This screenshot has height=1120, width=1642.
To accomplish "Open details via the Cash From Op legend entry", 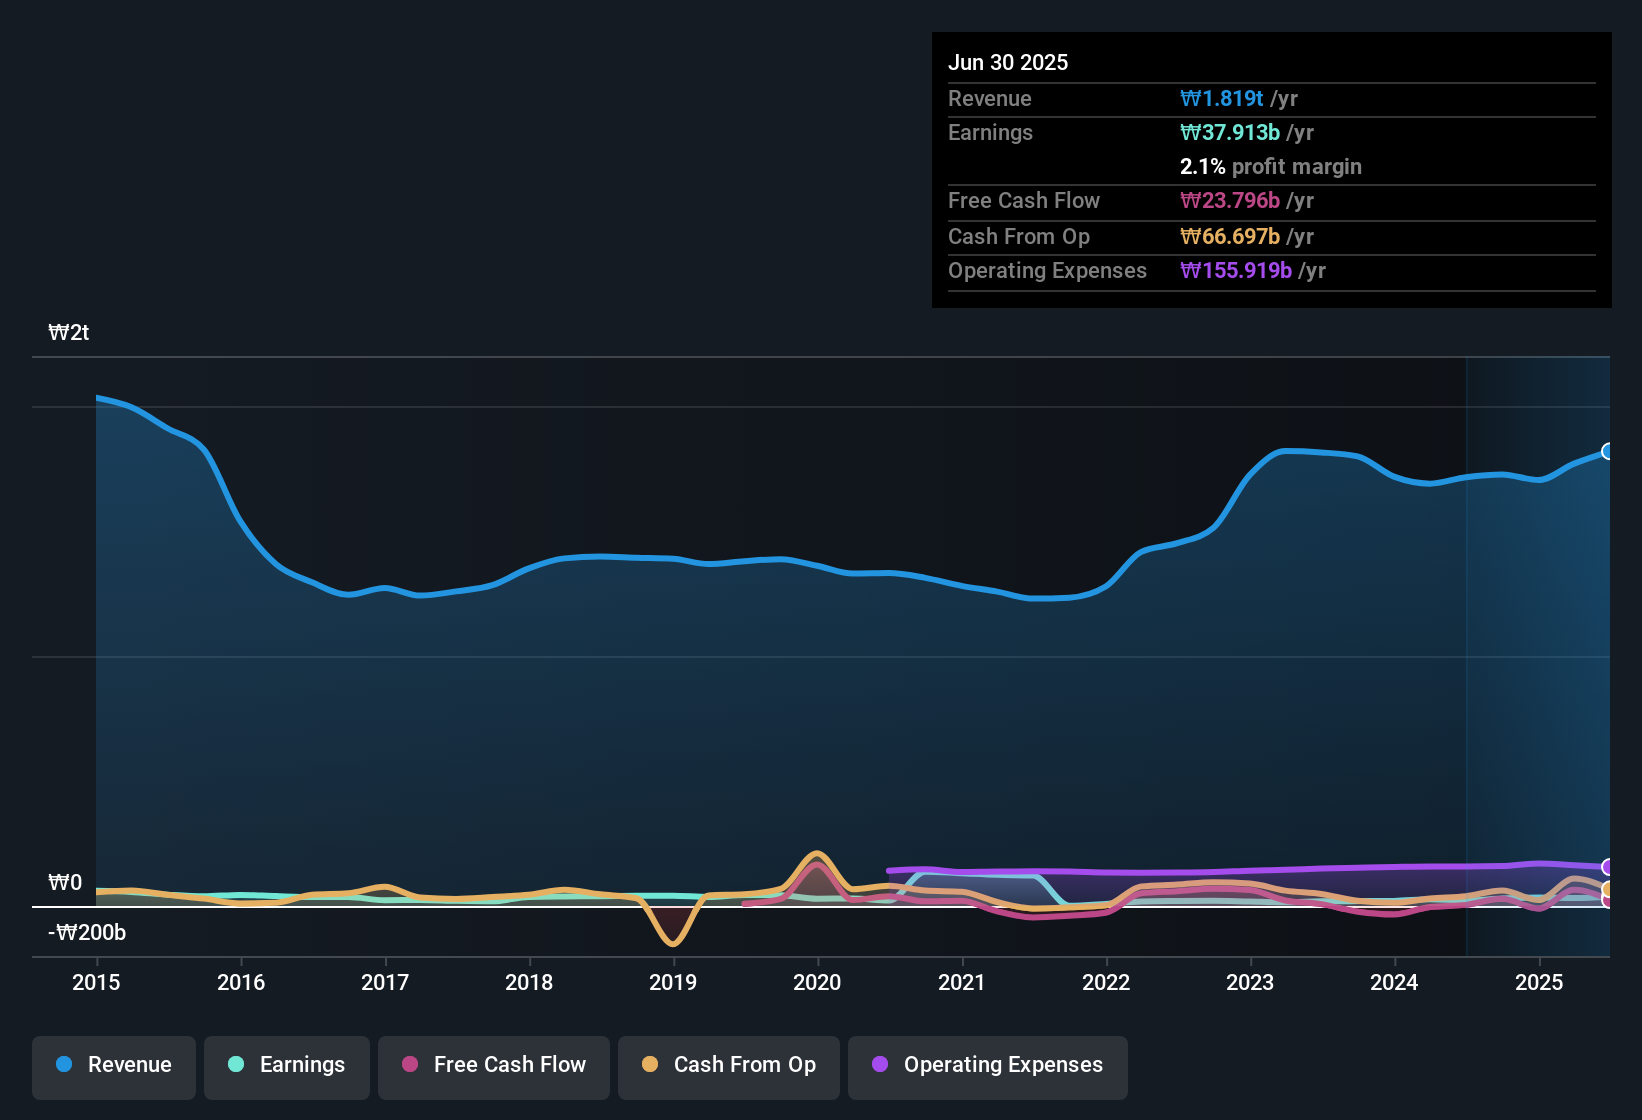I will (728, 1065).
